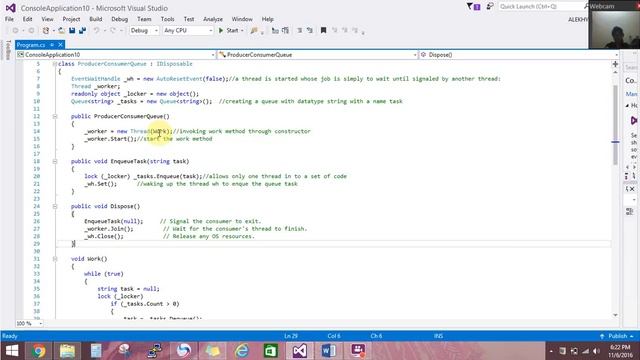Viewport: 640px width, 360px height.
Task: Open the ProducerConsumerQueue type dropdown
Action: point(318,55)
